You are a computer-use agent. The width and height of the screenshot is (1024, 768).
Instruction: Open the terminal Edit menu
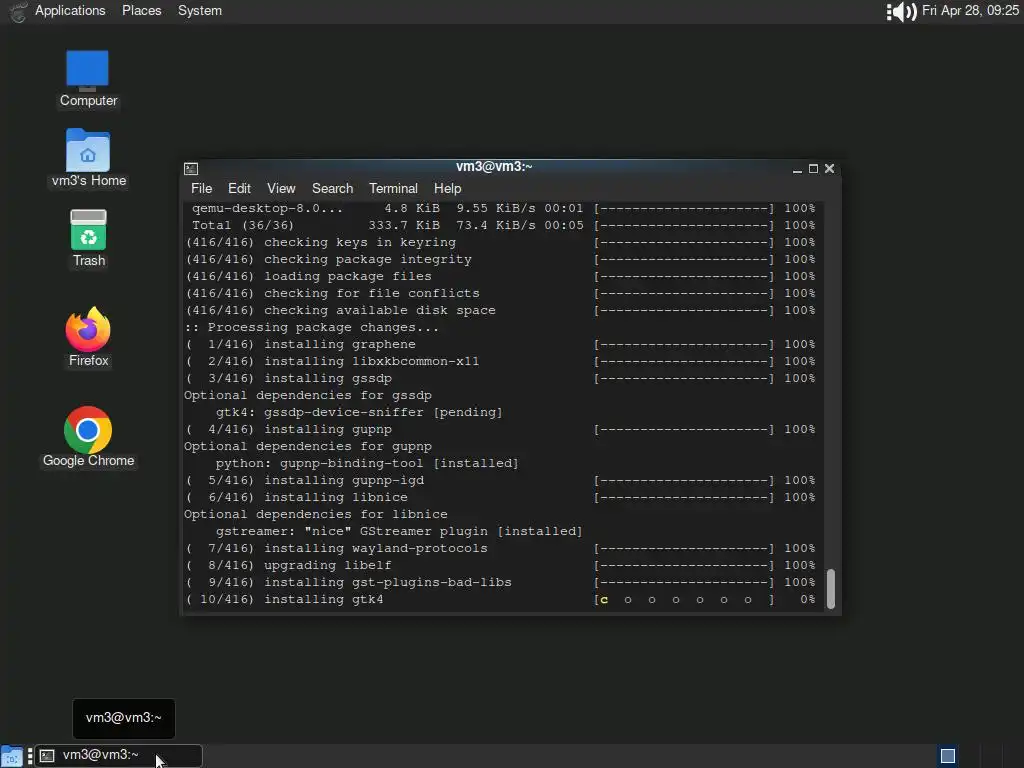coord(239,188)
